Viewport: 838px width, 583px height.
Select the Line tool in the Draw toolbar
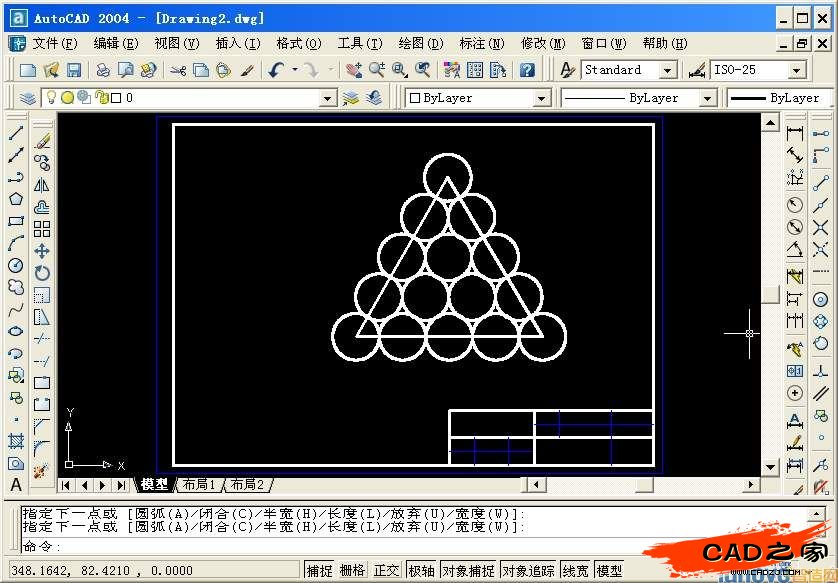[x=15, y=133]
